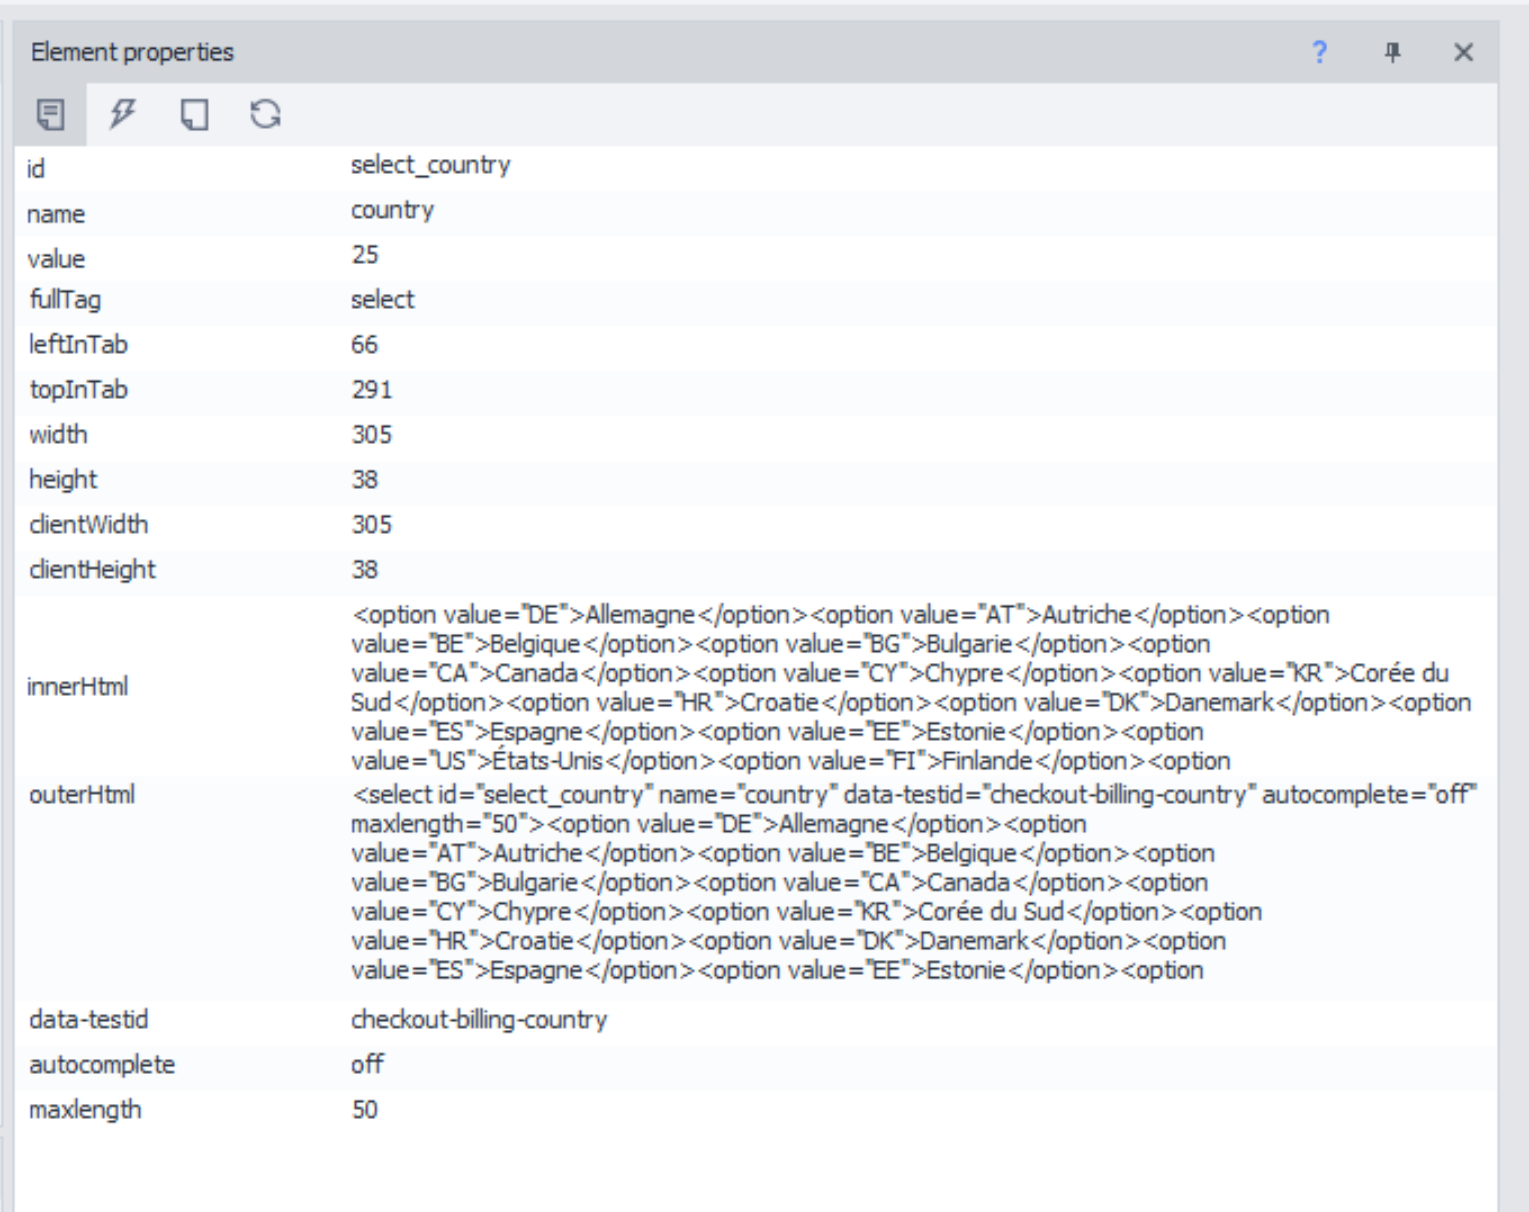Select the fullTag value select

click(382, 300)
